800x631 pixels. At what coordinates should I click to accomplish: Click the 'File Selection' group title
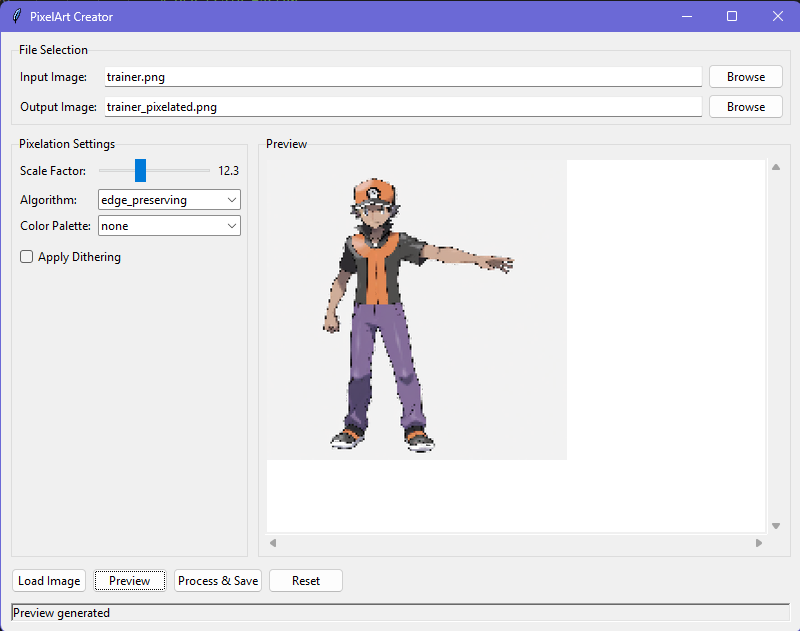[54, 50]
